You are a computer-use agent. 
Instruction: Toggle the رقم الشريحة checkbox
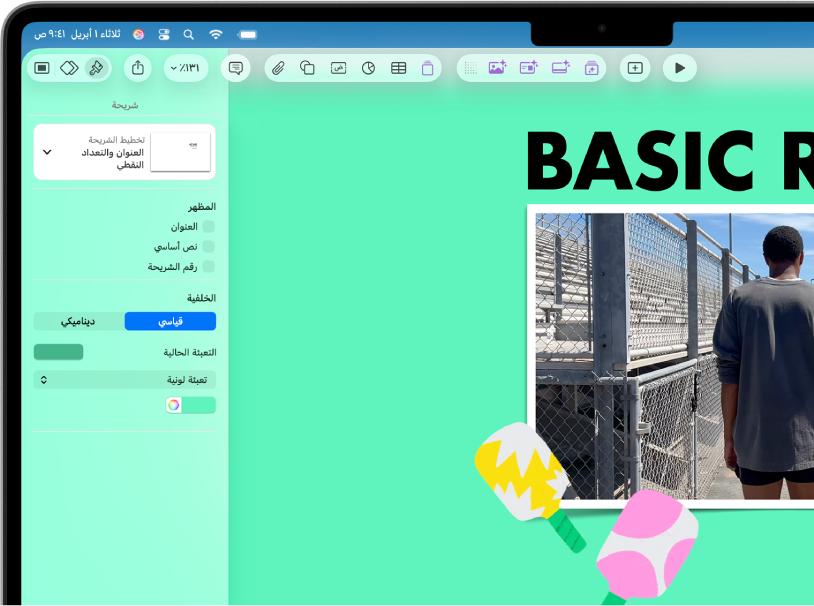[209, 266]
